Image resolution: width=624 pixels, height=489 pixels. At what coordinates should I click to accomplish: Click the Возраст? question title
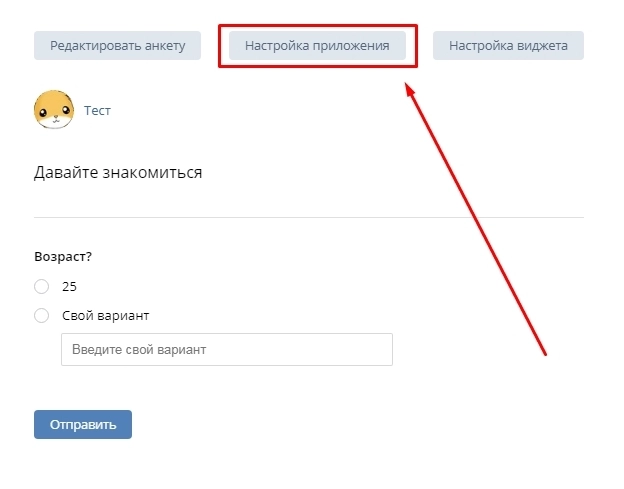63,257
